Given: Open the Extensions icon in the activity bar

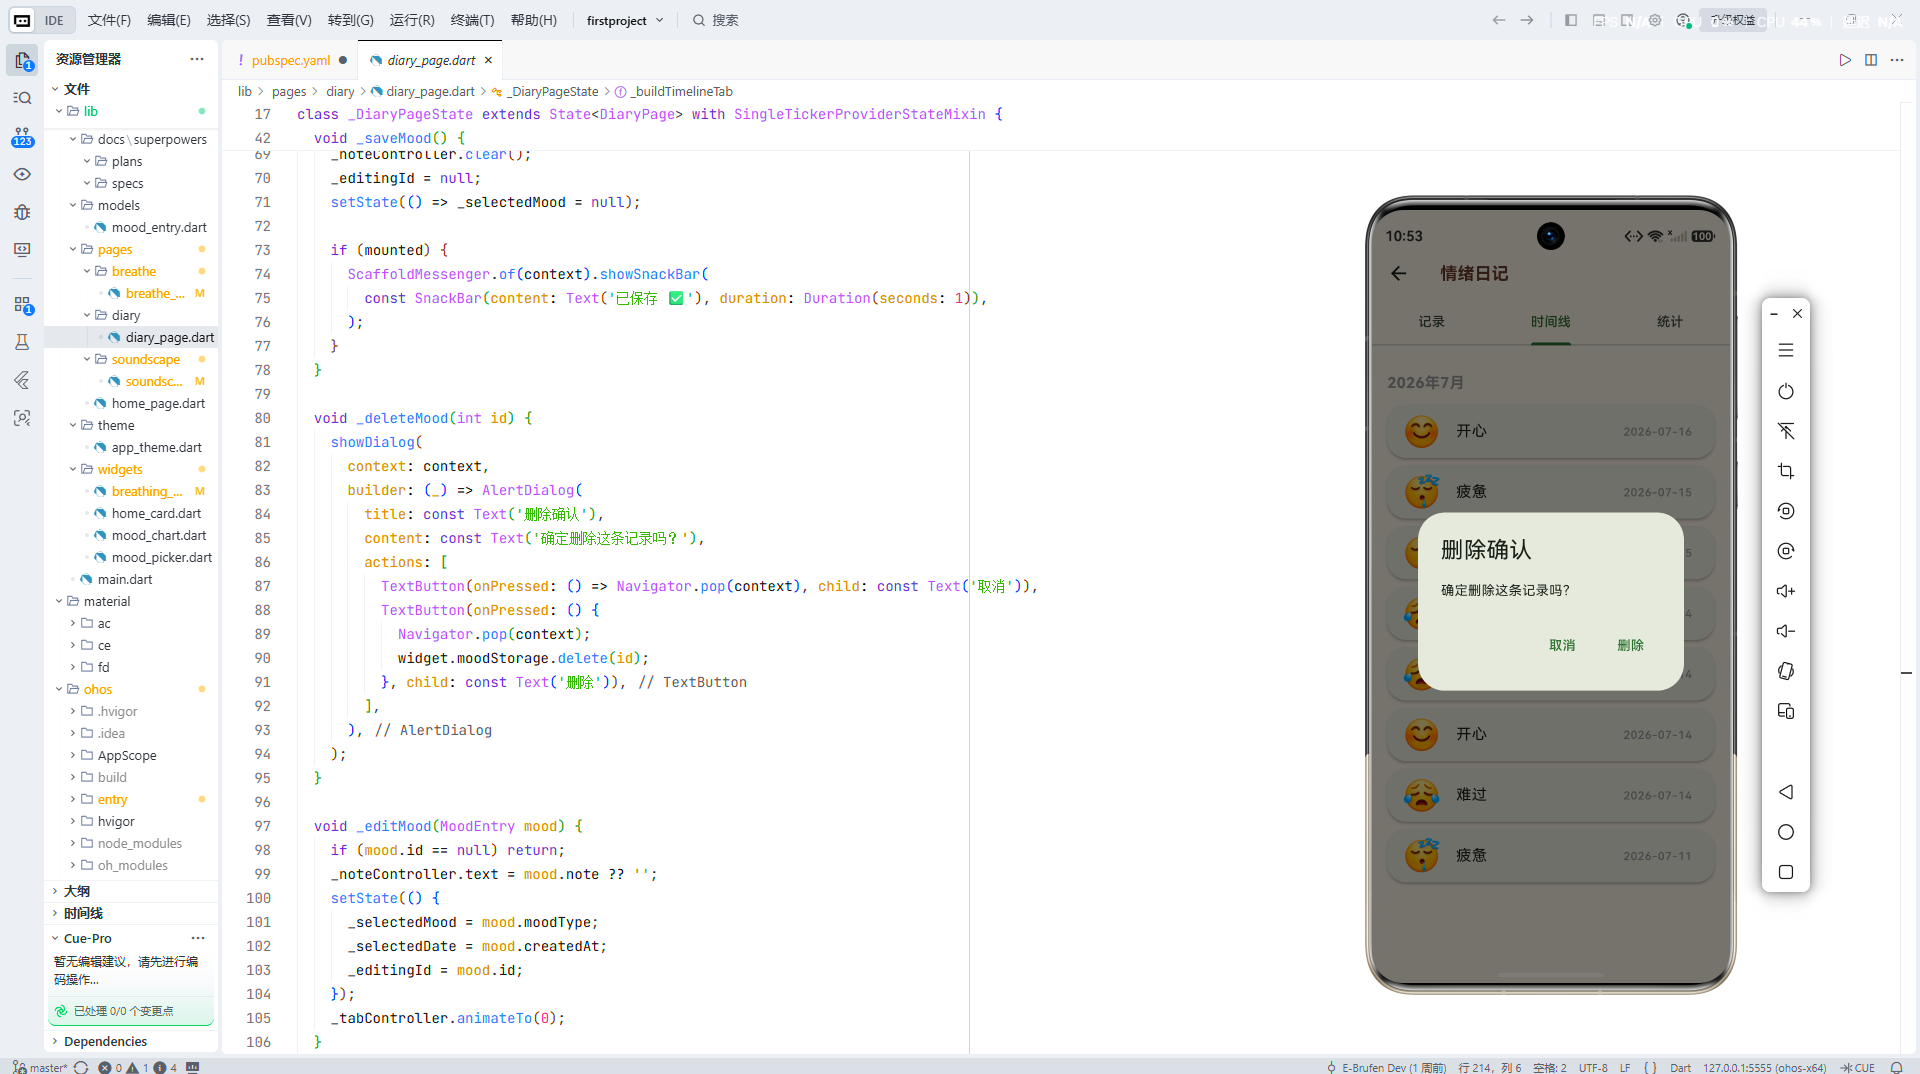Looking at the screenshot, I should 22,304.
